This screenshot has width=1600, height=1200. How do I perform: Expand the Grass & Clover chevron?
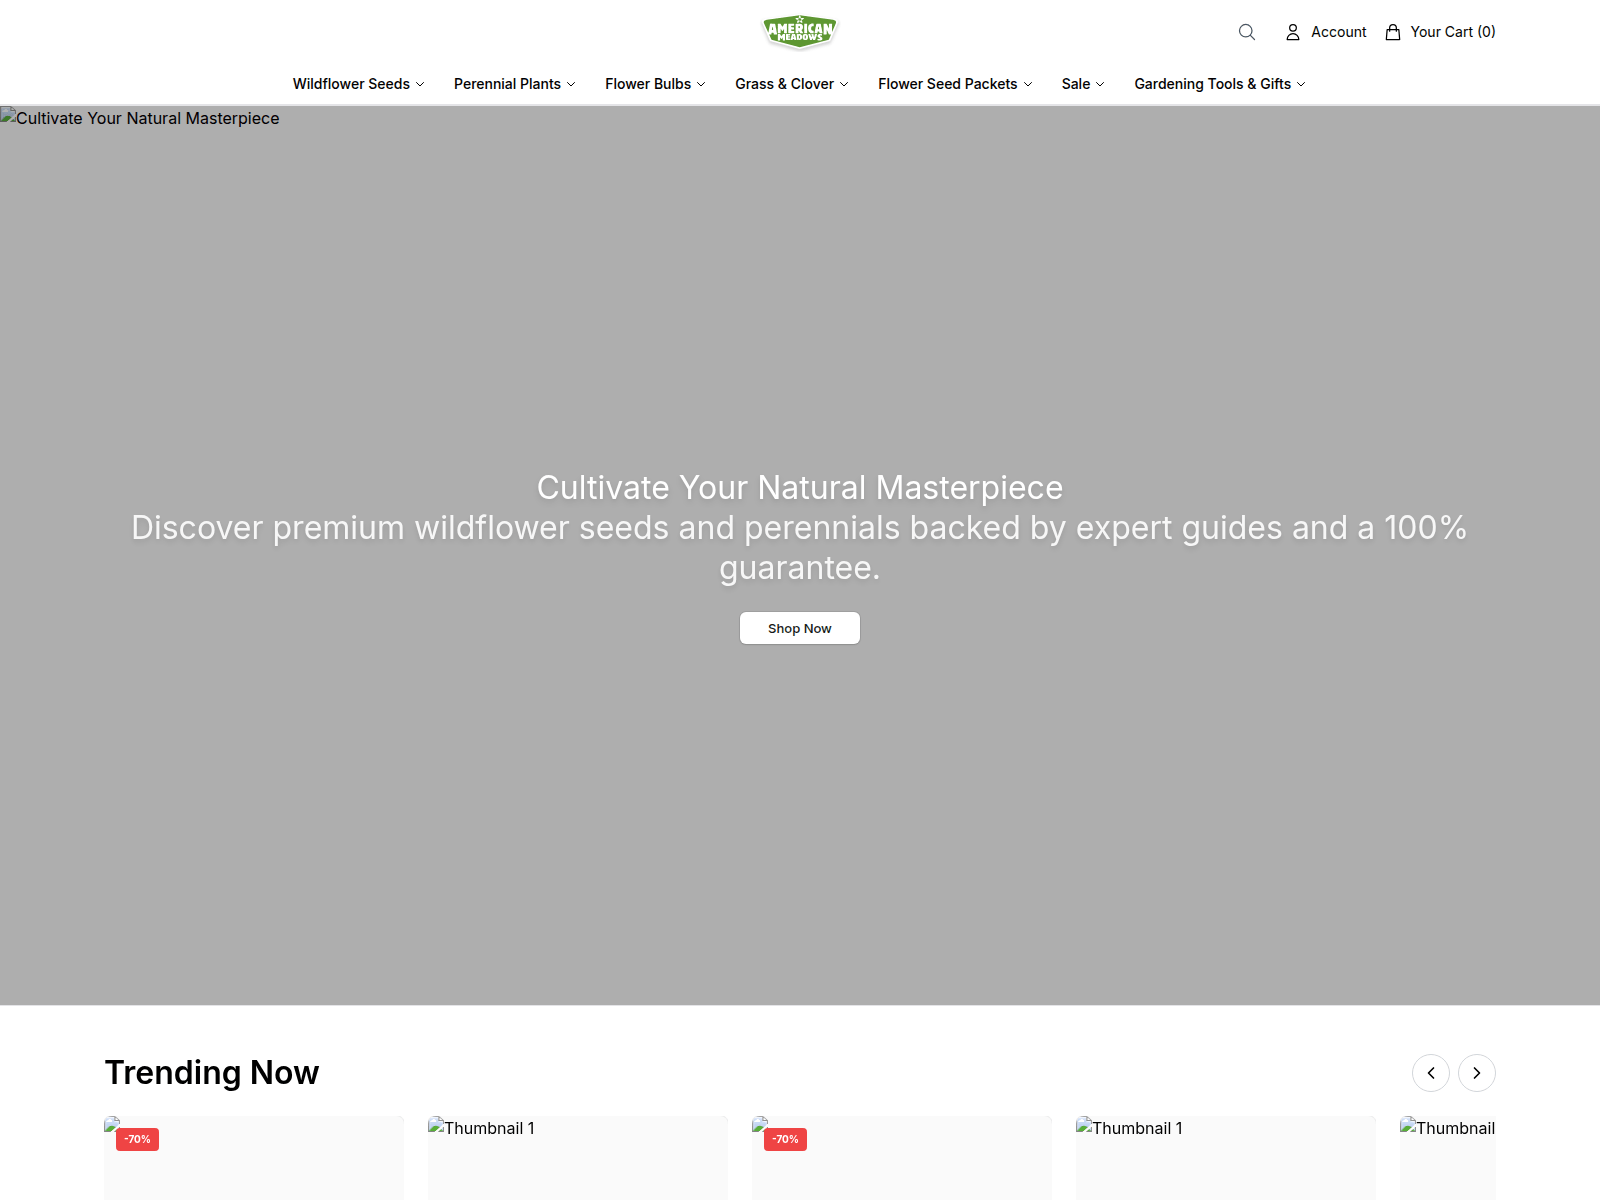click(x=844, y=84)
